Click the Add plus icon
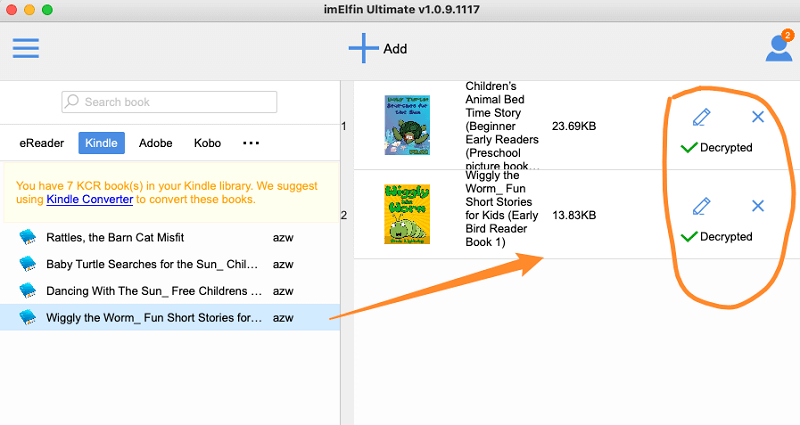800x425 pixels. pyautogui.click(x=363, y=48)
